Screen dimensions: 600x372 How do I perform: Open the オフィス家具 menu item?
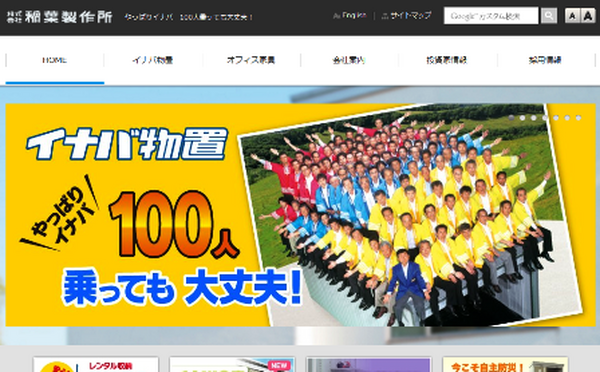(x=251, y=60)
